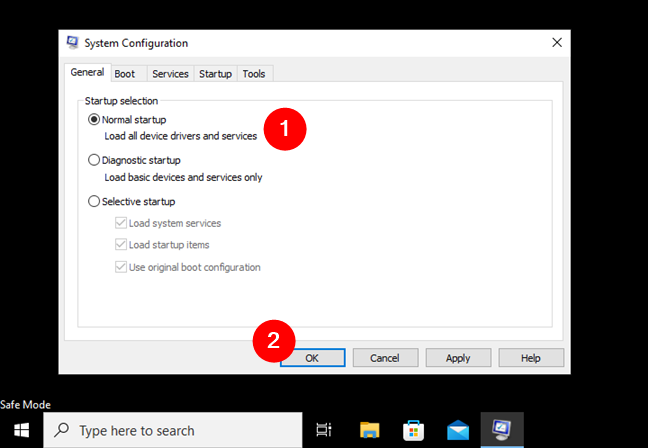Click the Type here to search box
The width and height of the screenshot is (648, 448).
173,430
